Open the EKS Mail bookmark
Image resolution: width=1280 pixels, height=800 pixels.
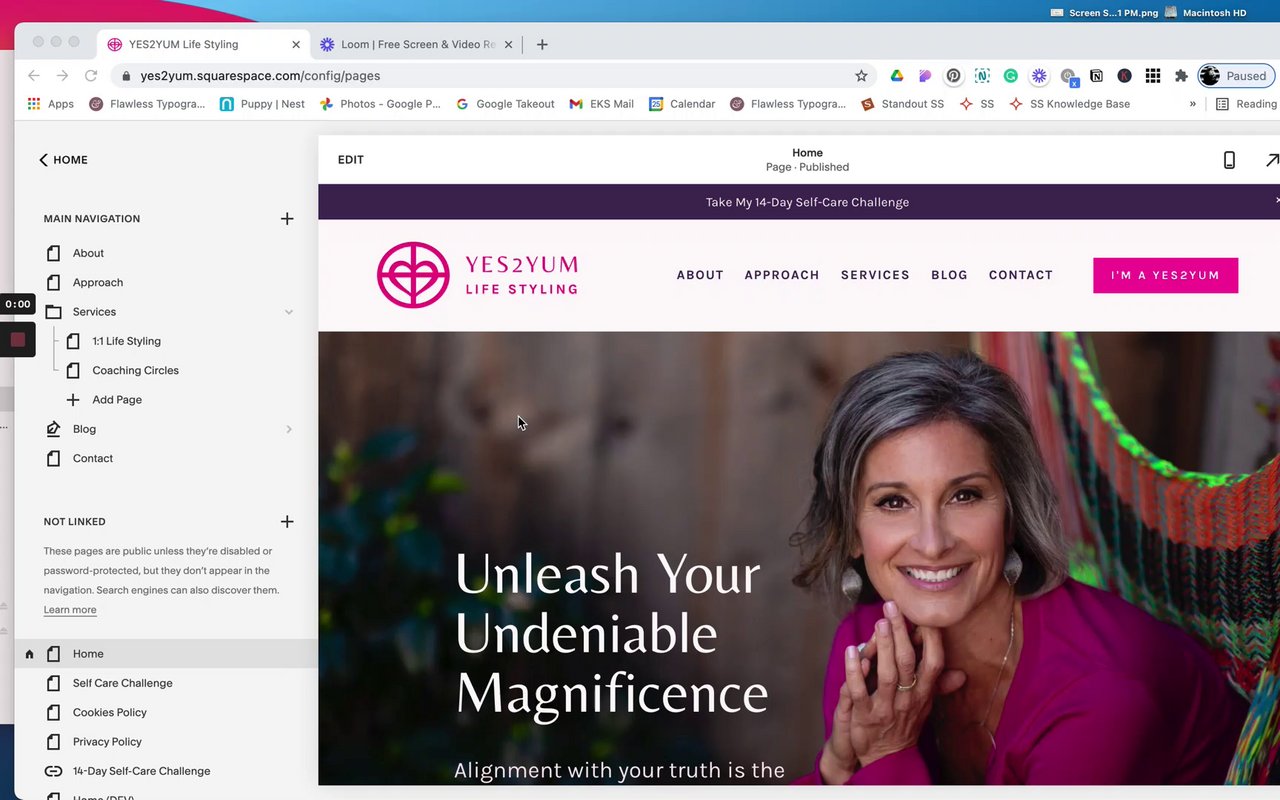click(x=601, y=104)
